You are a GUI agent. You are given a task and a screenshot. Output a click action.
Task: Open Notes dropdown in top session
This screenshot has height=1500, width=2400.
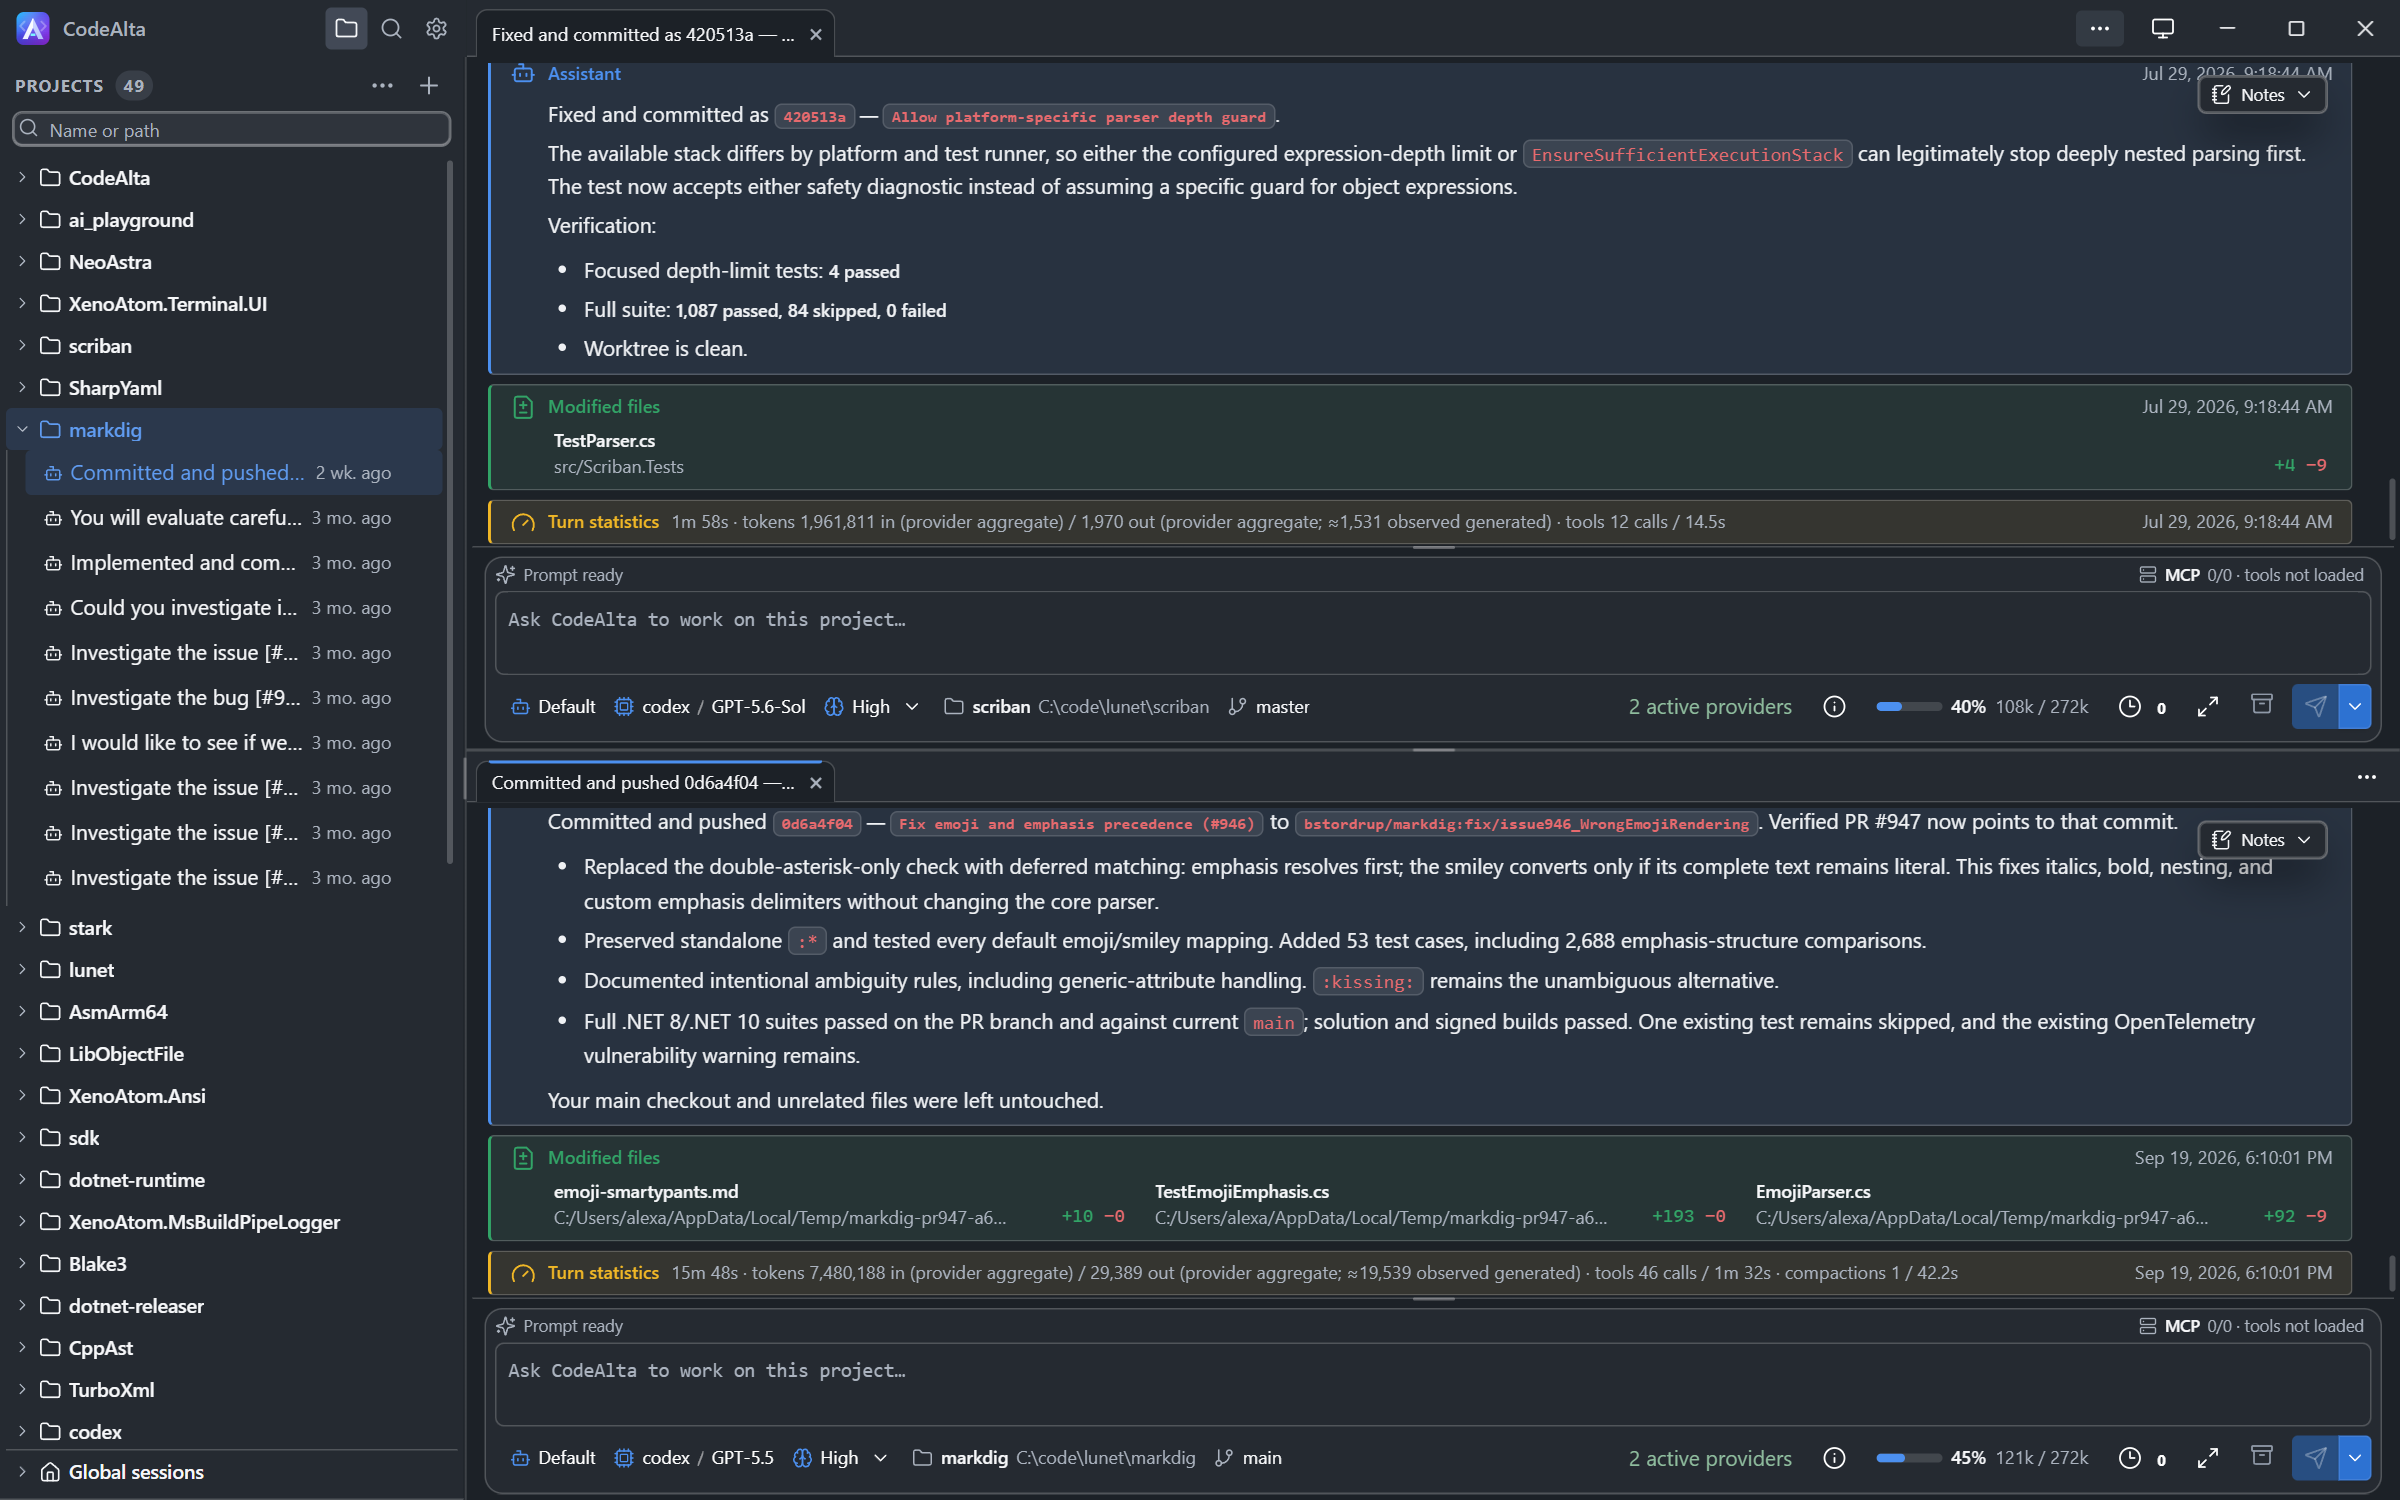2262,95
